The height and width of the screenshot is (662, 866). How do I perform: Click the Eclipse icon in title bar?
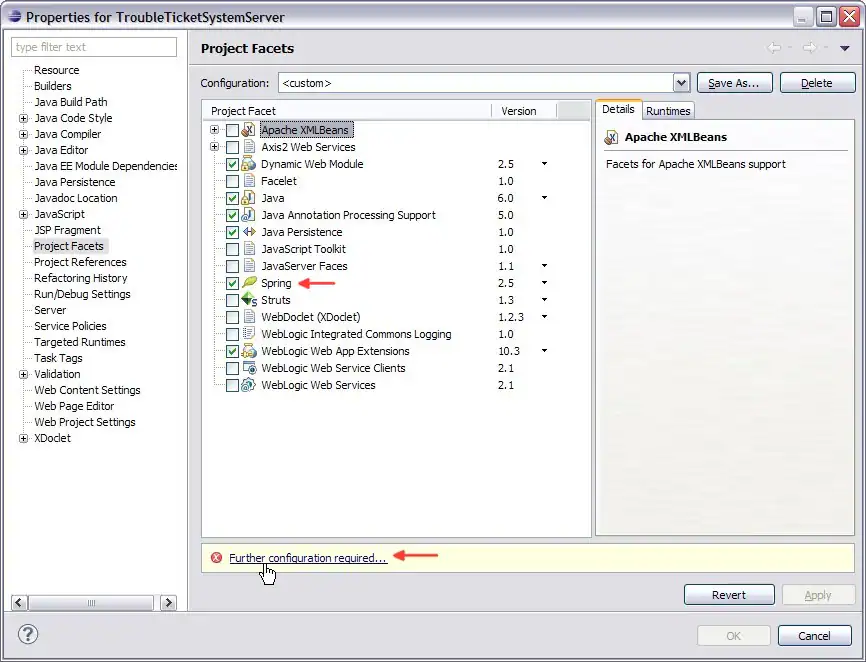(x=15, y=17)
